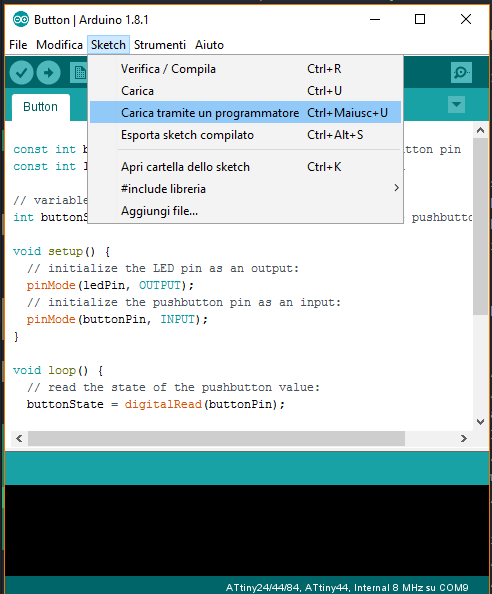
Task: Choose Verifica / Compila menu entry
Action: 246,69
